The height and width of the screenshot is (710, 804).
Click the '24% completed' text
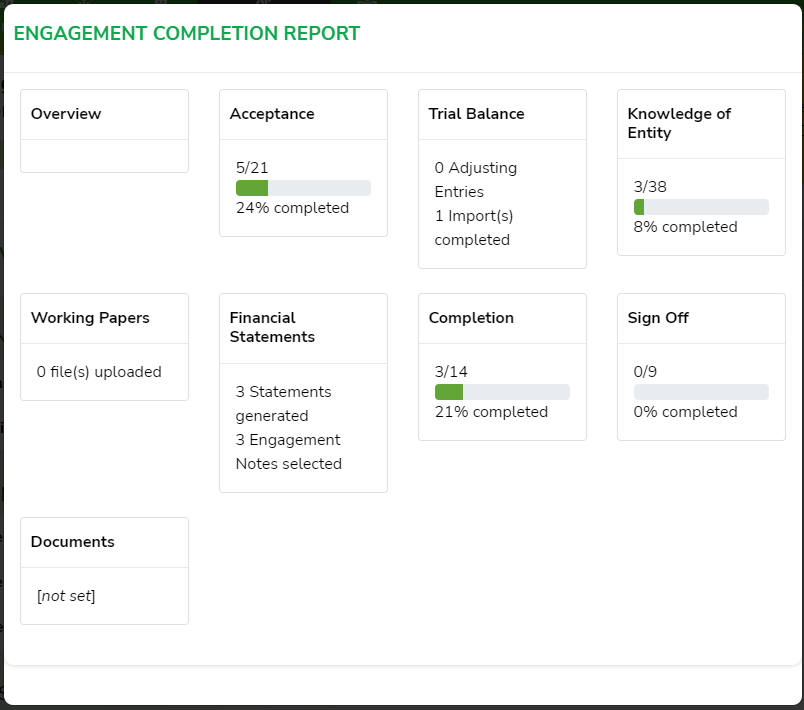pos(292,208)
